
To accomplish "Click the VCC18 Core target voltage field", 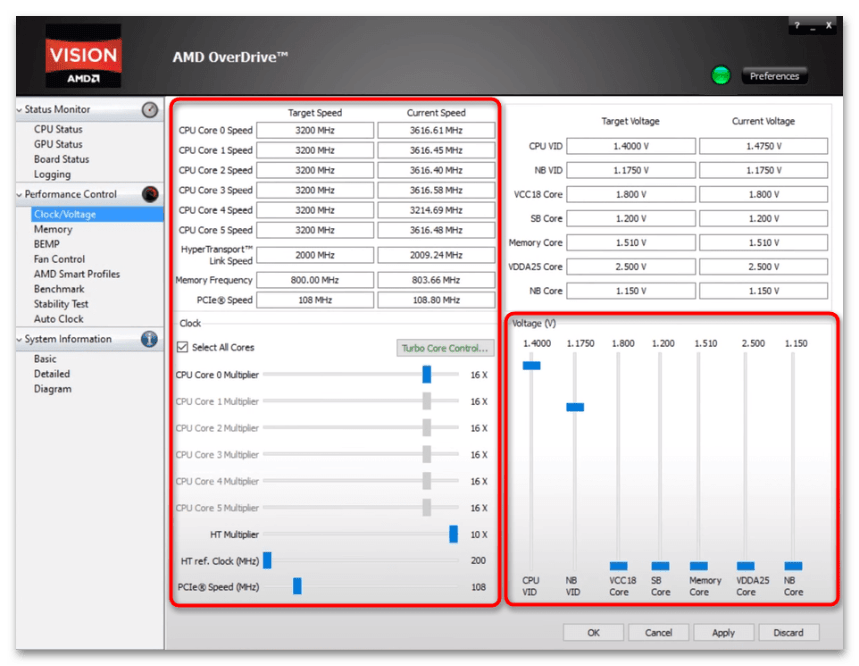I will 631,194.
